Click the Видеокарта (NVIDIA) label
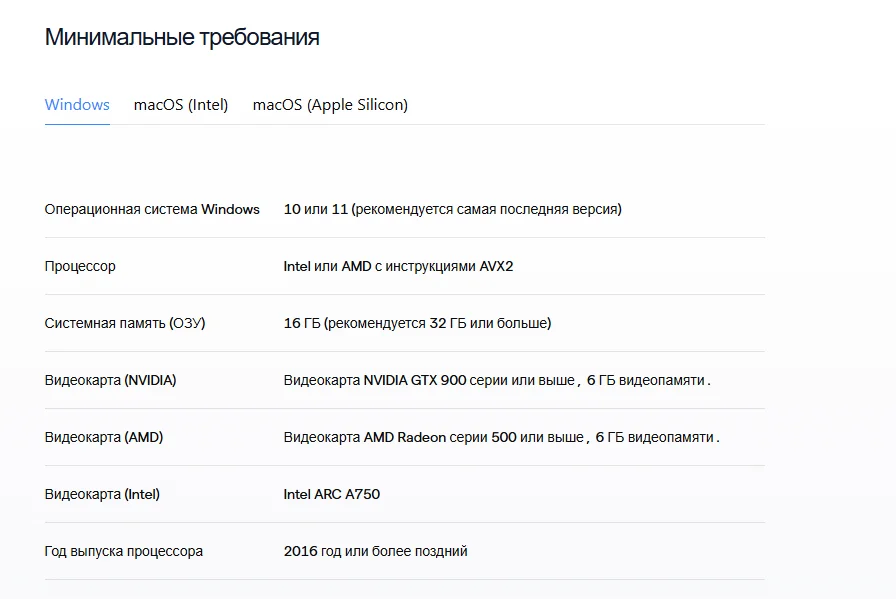The height and width of the screenshot is (599, 896). [x=110, y=380]
